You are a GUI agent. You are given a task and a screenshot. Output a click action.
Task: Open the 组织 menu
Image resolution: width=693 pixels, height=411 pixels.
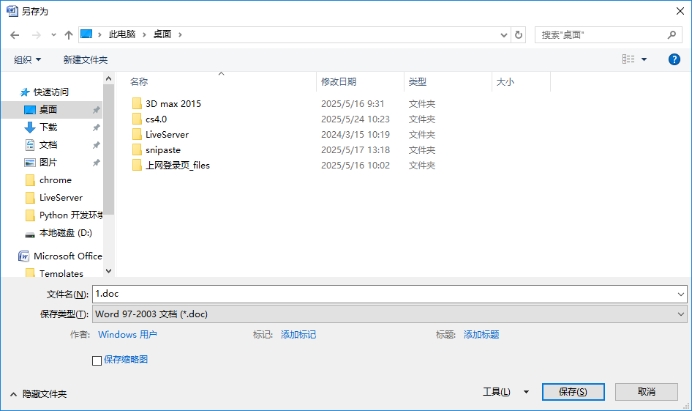click(27, 60)
